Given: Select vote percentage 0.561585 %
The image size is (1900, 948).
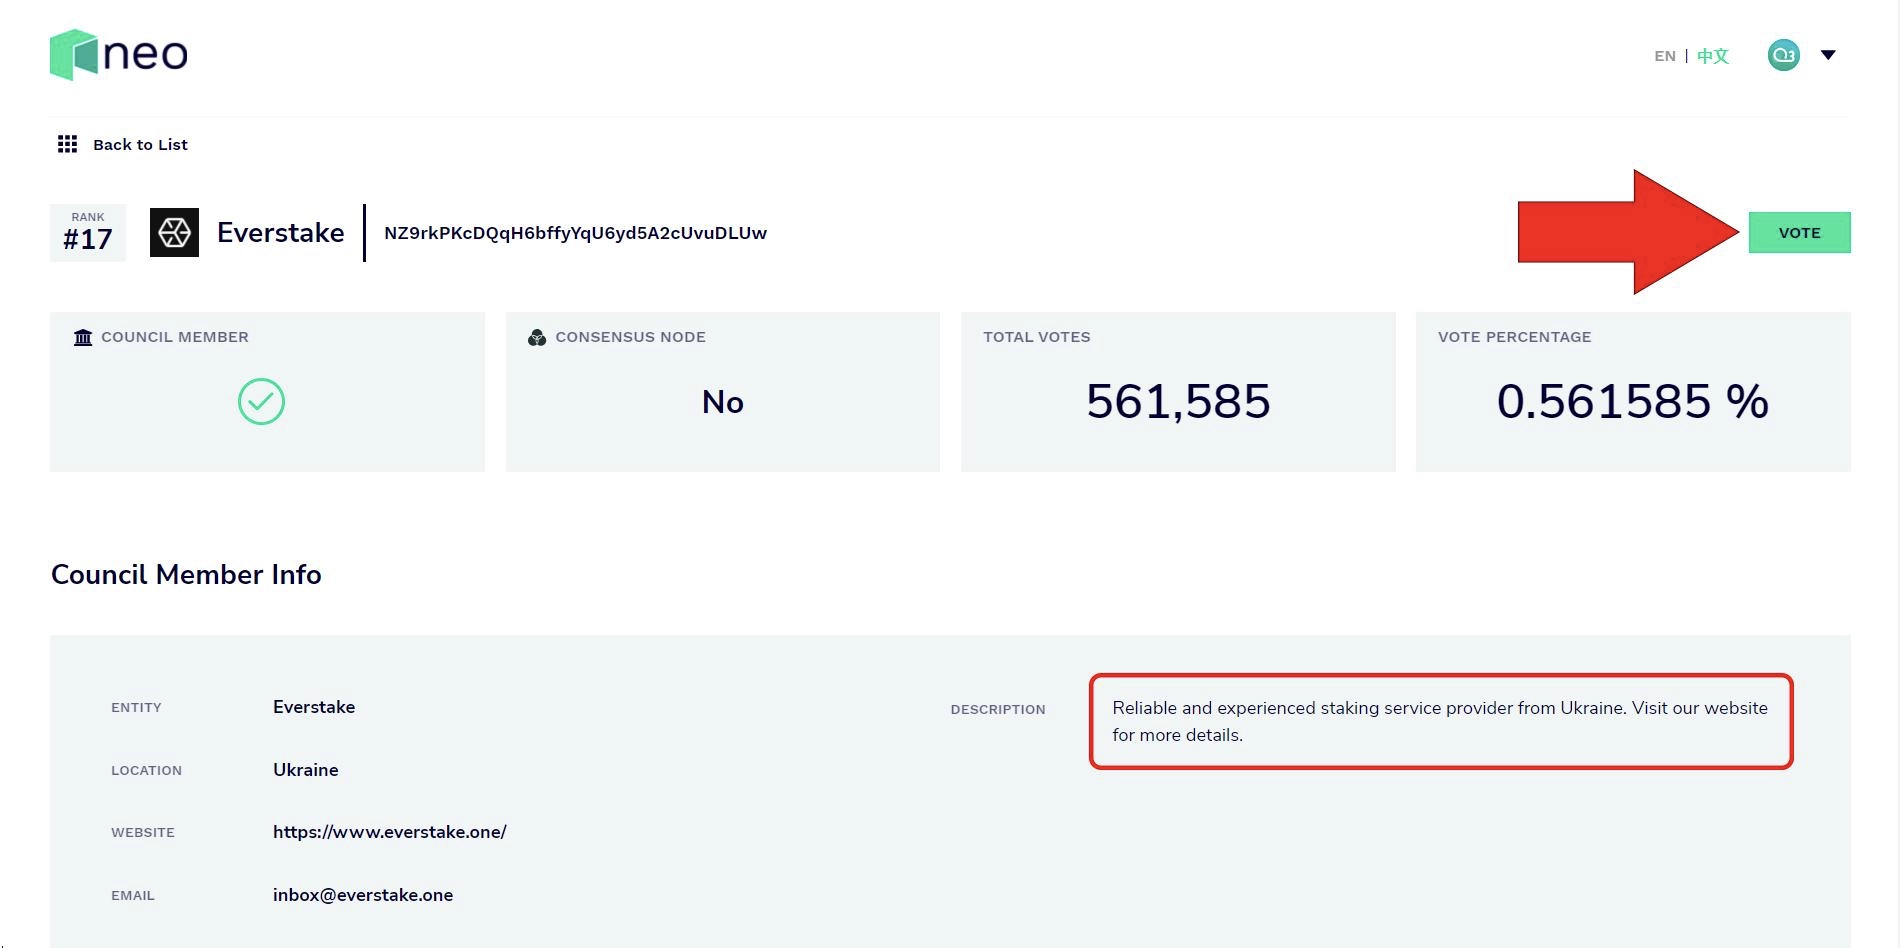Looking at the screenshot, I should coord(1633,402).
